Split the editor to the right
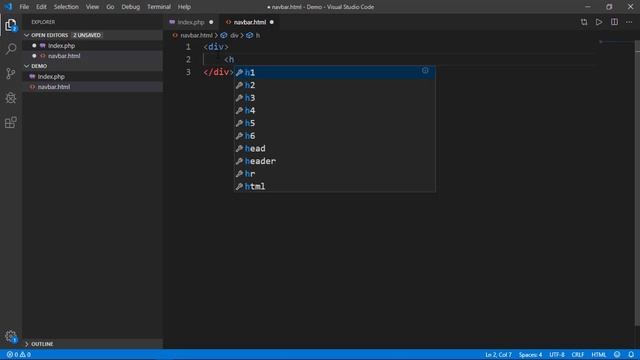640x360 pixels. [614, 22]
